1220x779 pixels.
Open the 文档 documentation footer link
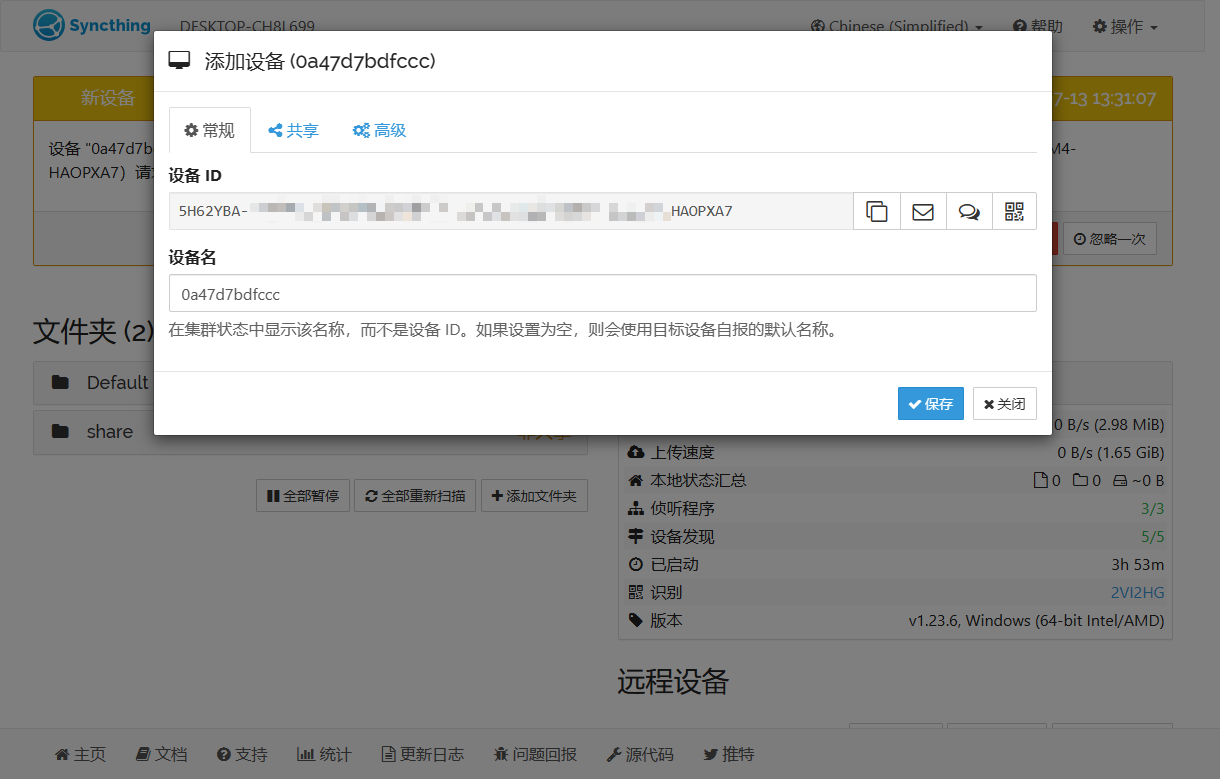pos(161,754)
